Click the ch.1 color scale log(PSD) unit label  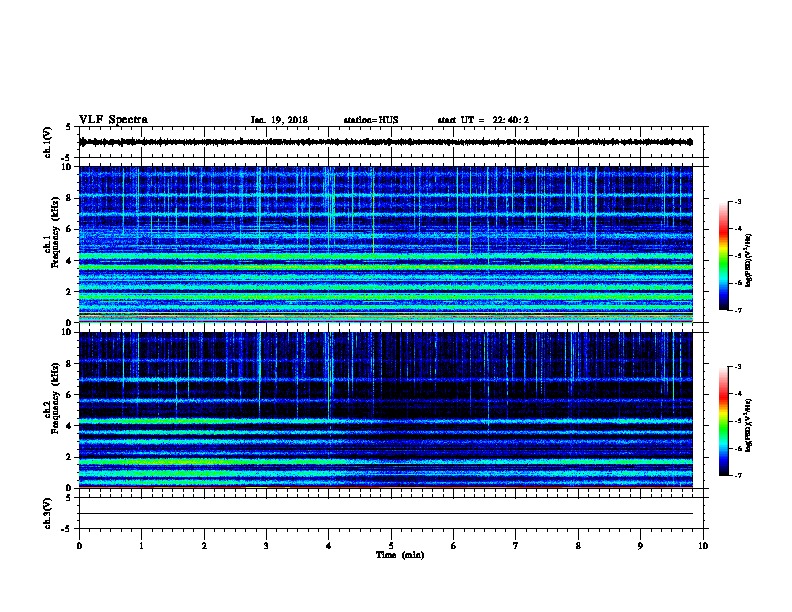point(748,260)
